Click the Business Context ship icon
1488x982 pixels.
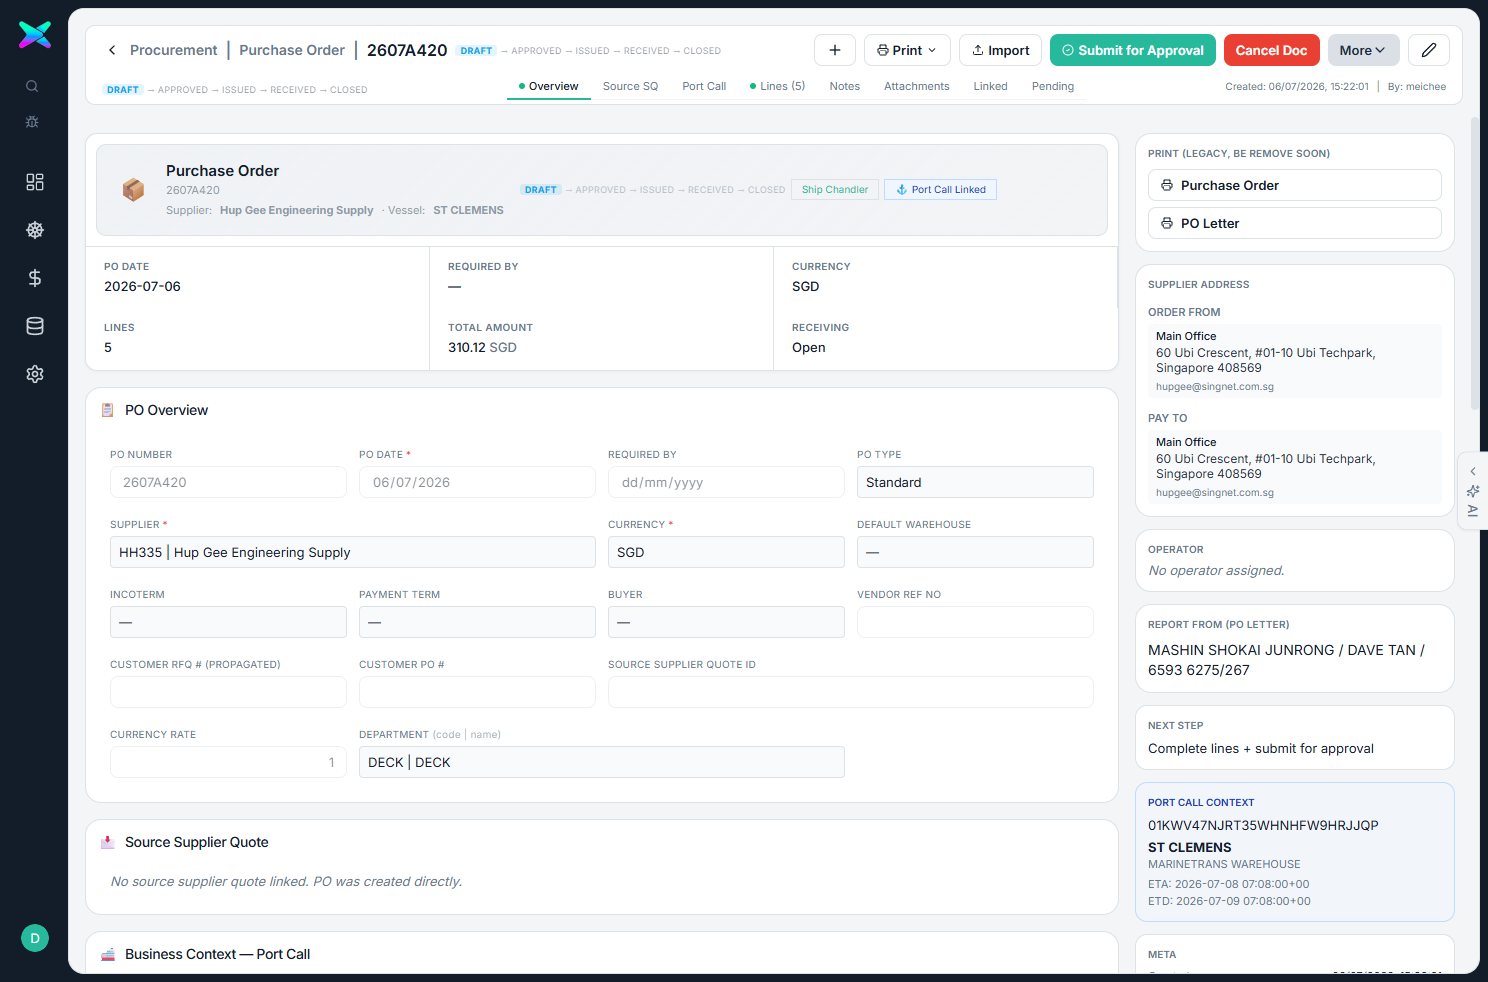[x=108, y=954]
